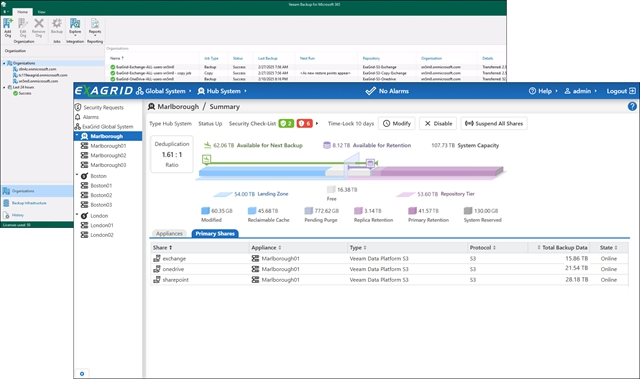This screenshot has width=640, height=379.
Task: Select Marlborough02 appliance in sidebar
Action: point(104,155)
